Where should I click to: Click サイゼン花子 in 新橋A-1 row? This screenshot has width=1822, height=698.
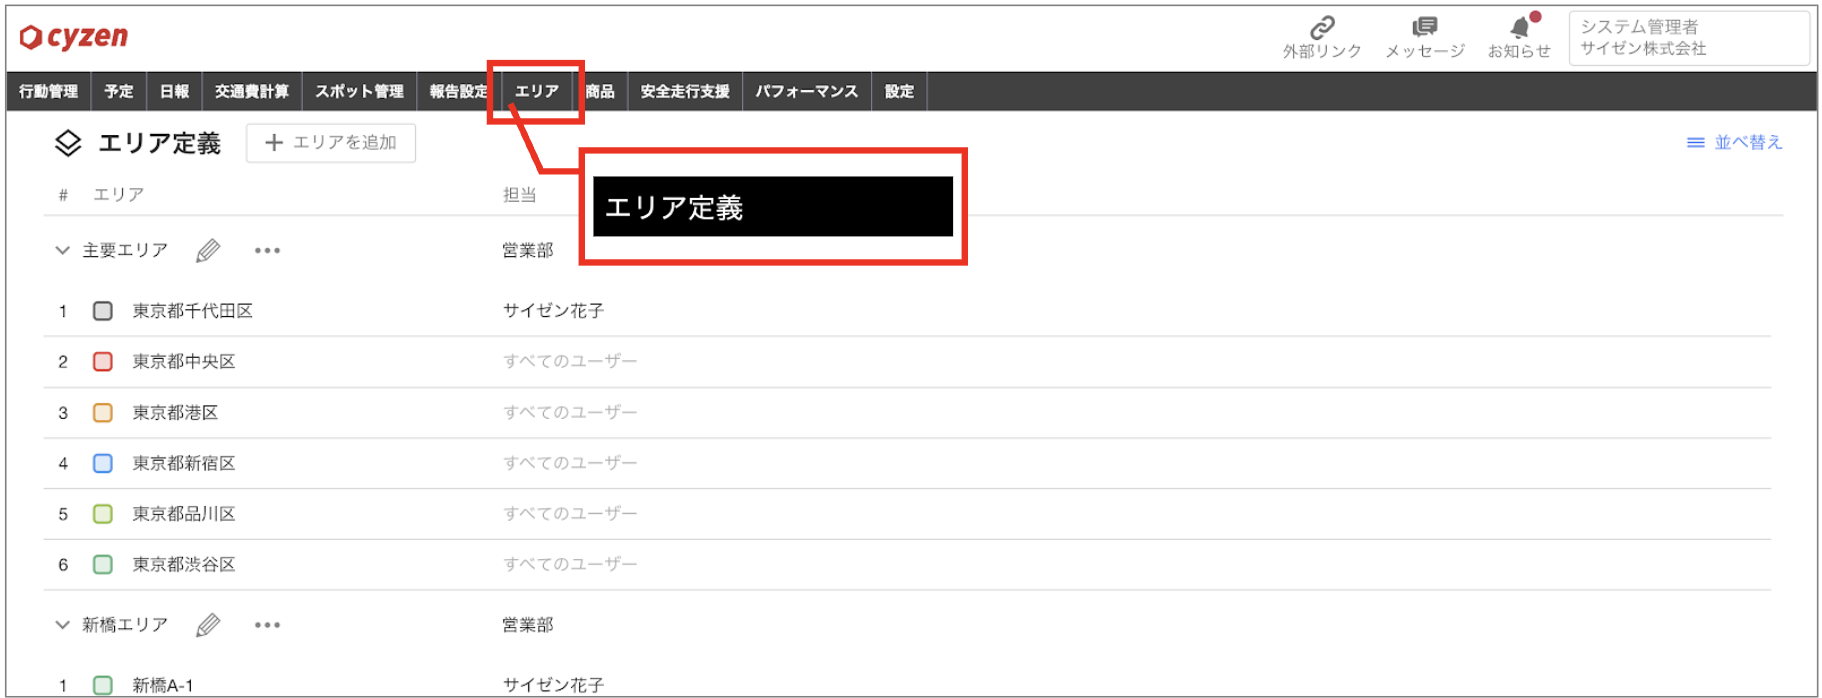[x=553, y=685]
